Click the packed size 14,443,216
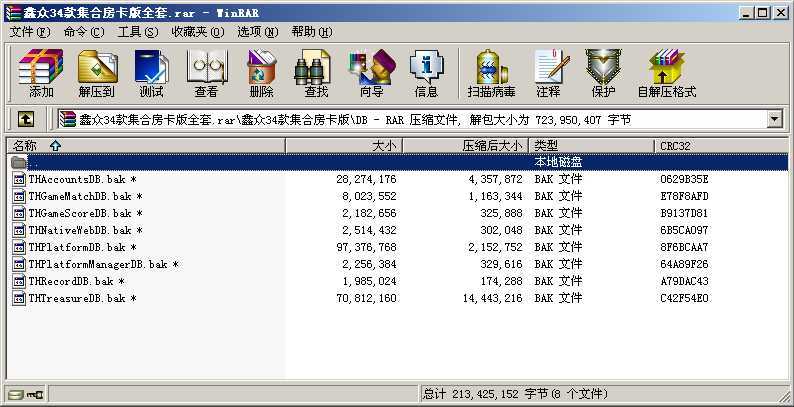Screen dimensions: 794x407 tap(492, 298)
